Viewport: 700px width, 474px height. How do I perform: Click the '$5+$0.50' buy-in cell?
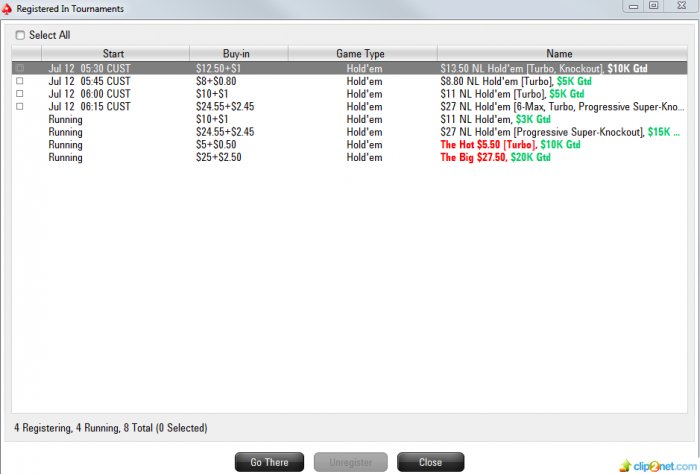(x=216, y=145)
